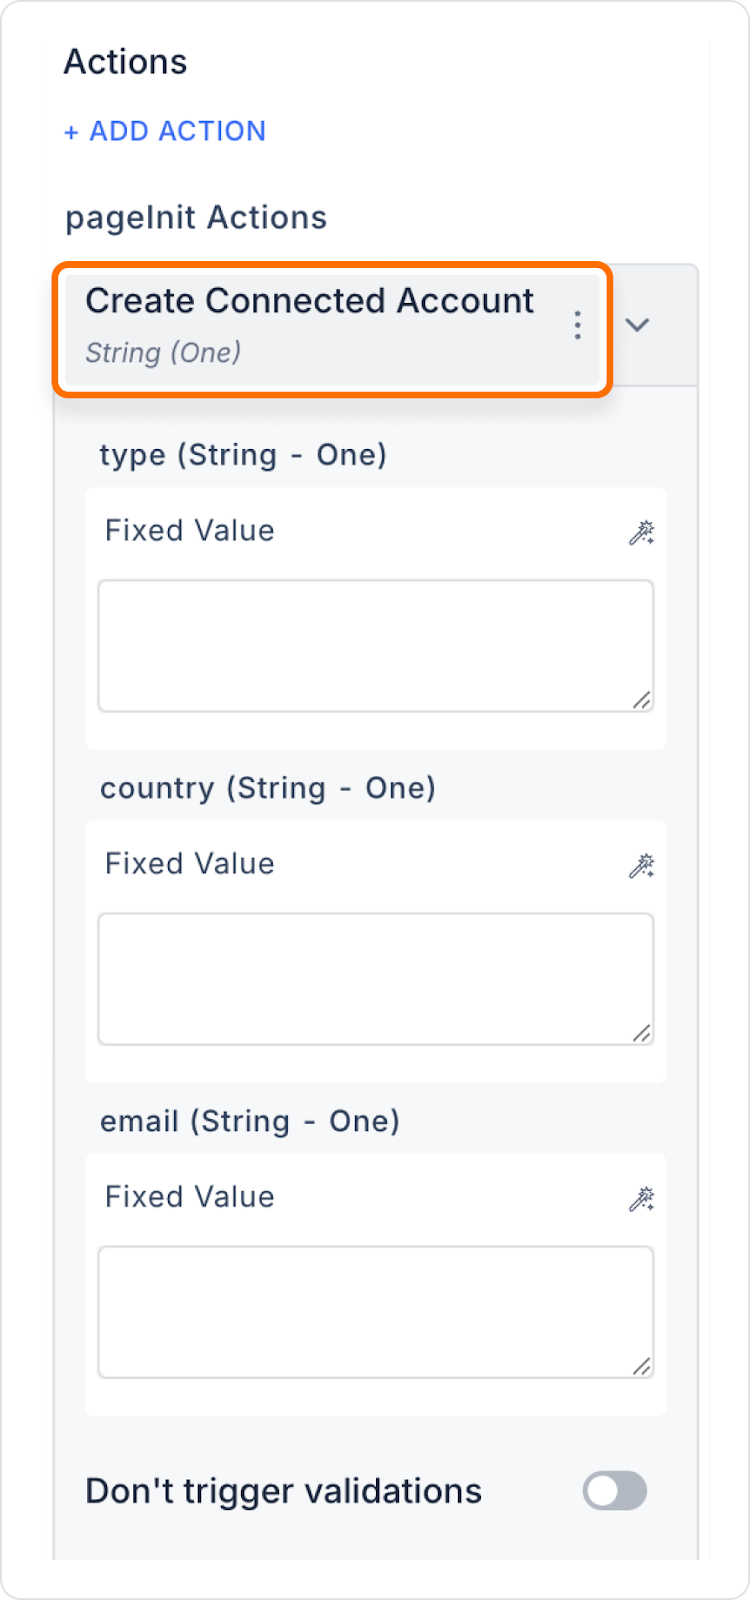Click the resize handle of type text area

pyautogui.click(x=642, y=700)
